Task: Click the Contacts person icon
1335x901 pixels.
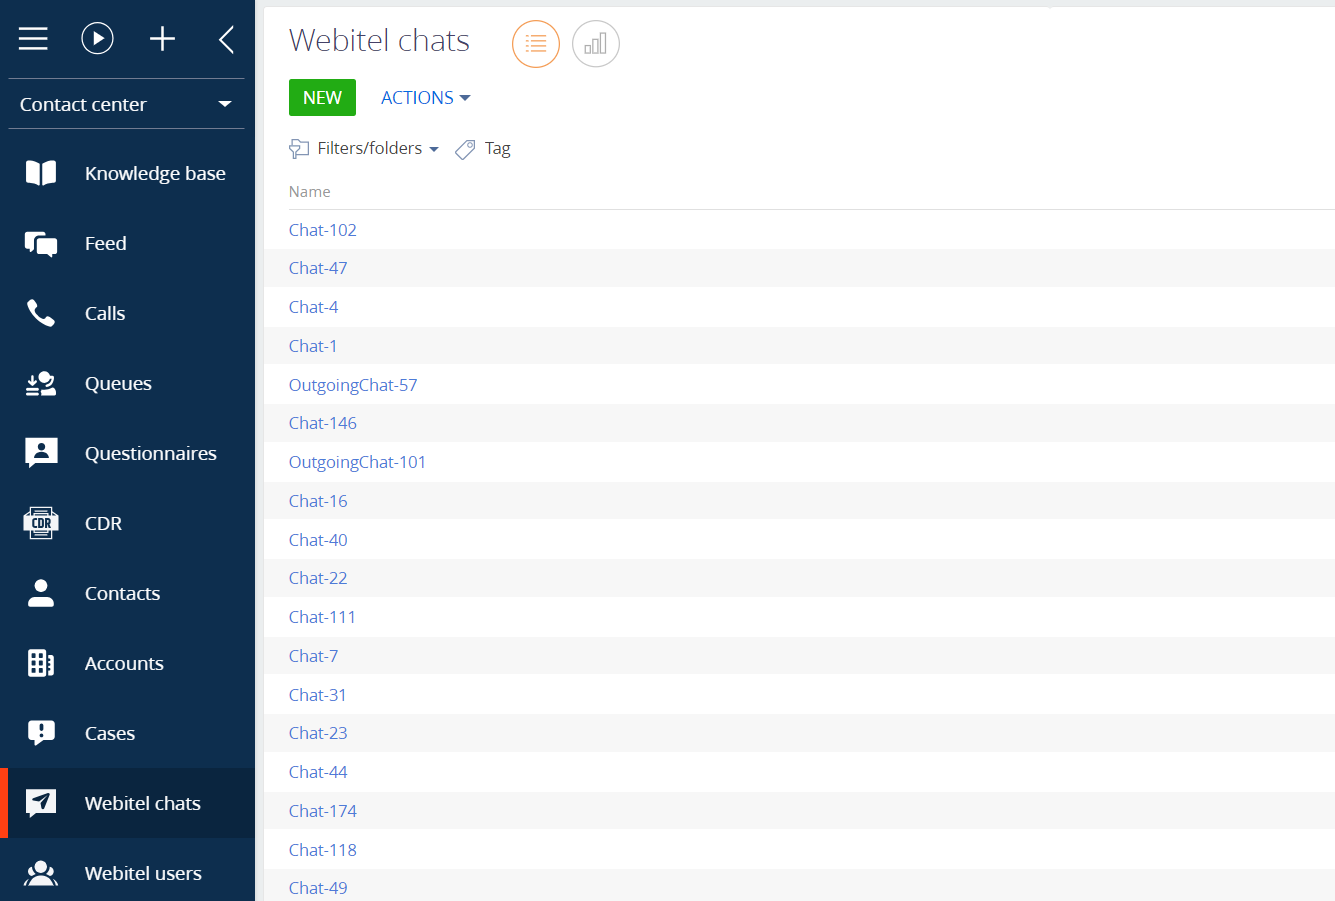Action: 41,593
